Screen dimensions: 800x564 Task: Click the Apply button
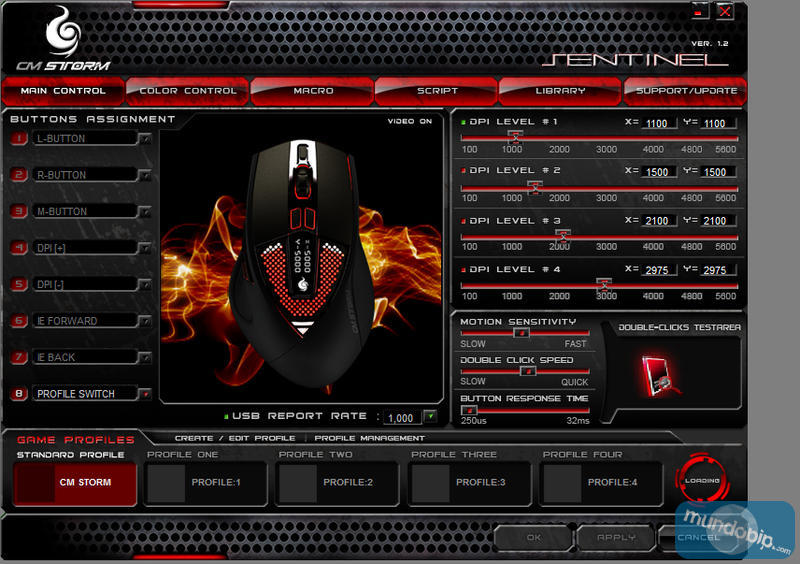click(x=616, y=537)
